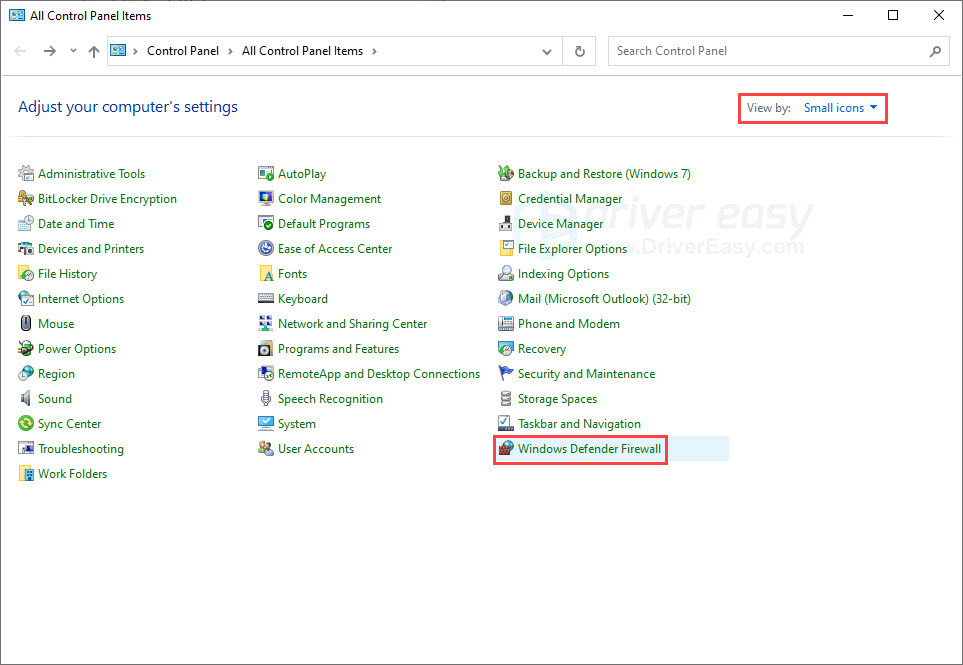Click the Sync Center green icon
The height and width of the screenshot is (665, 963).
[x=26, y=423]
